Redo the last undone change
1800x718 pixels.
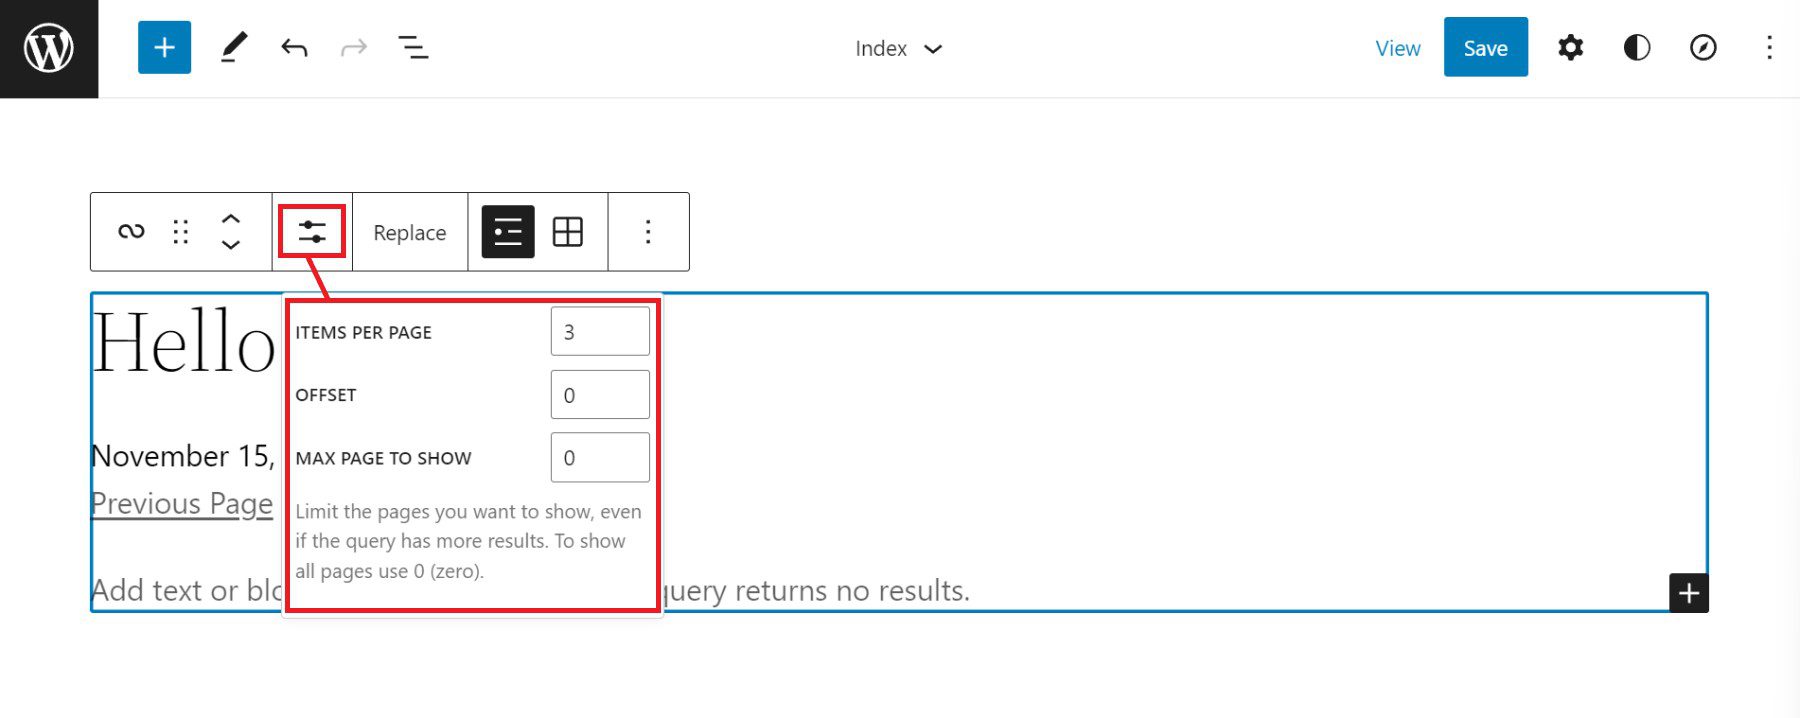pos(353,47)
